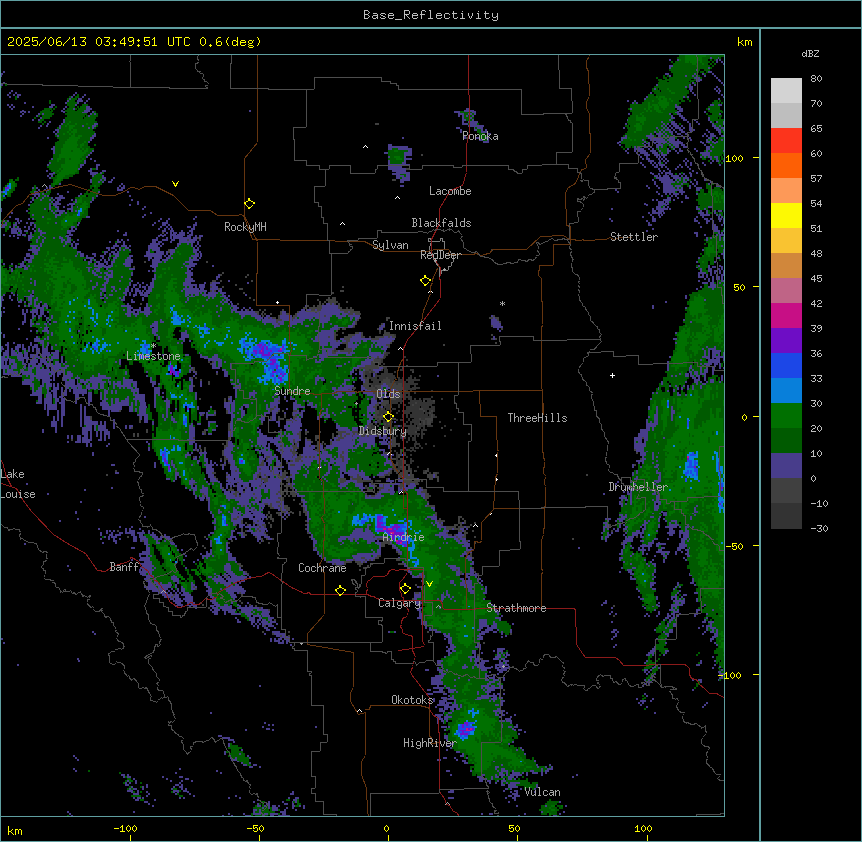Click the Blackfalds city label

[x=441, y=223]
